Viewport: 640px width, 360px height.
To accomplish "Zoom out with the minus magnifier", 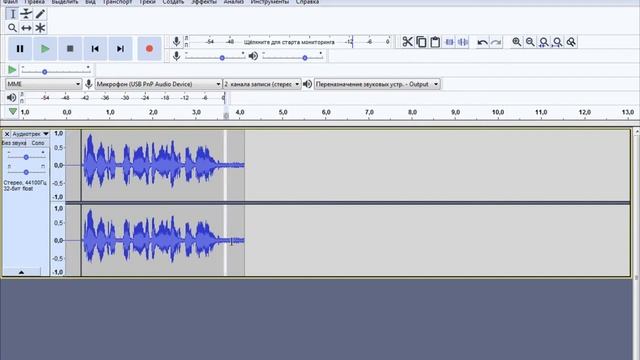I will pyautogui.click(x=530, y=42).
